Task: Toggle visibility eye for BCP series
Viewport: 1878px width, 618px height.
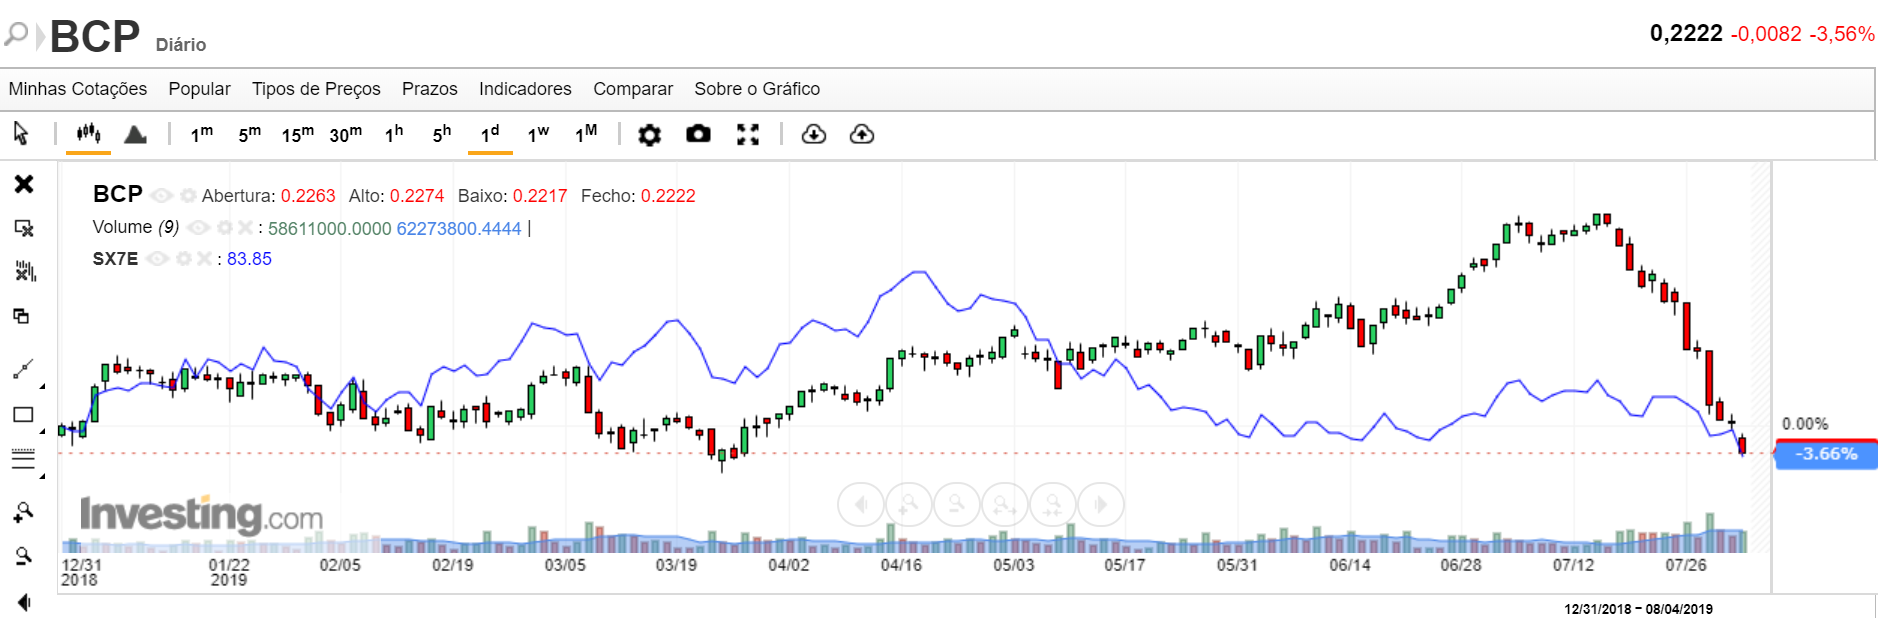Action: click(161, 196)
